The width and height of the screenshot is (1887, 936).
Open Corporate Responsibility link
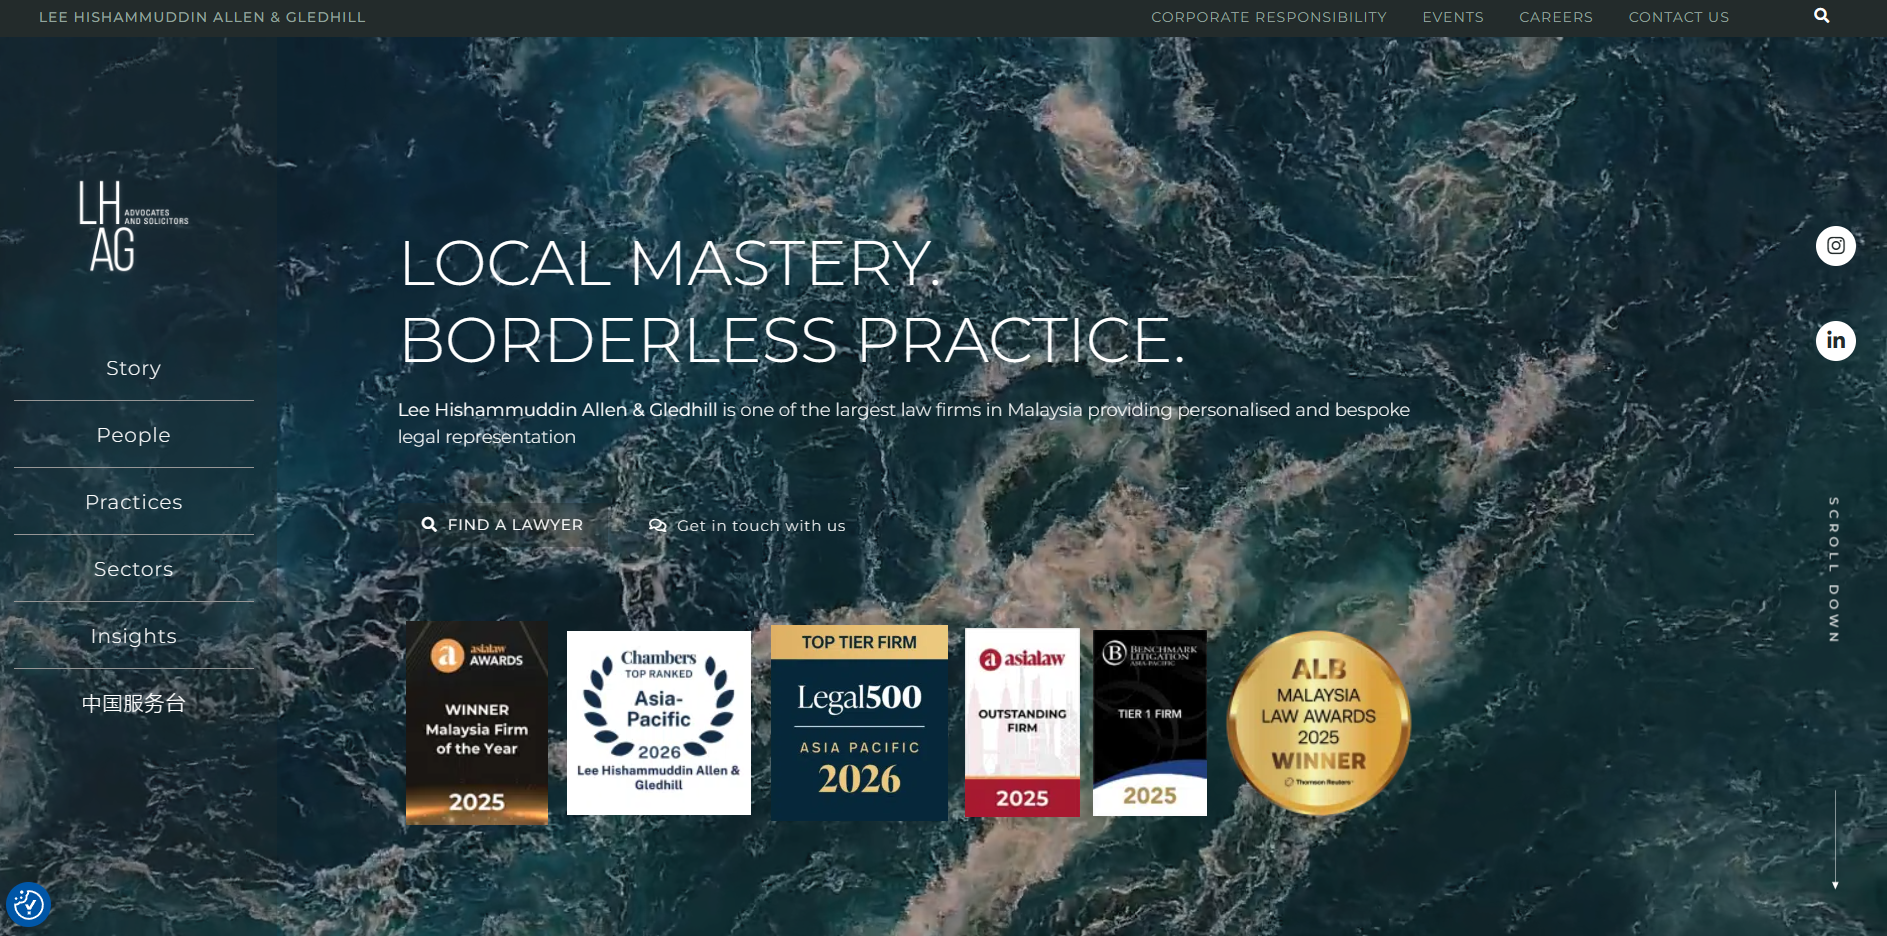(x=1269, y=17)
